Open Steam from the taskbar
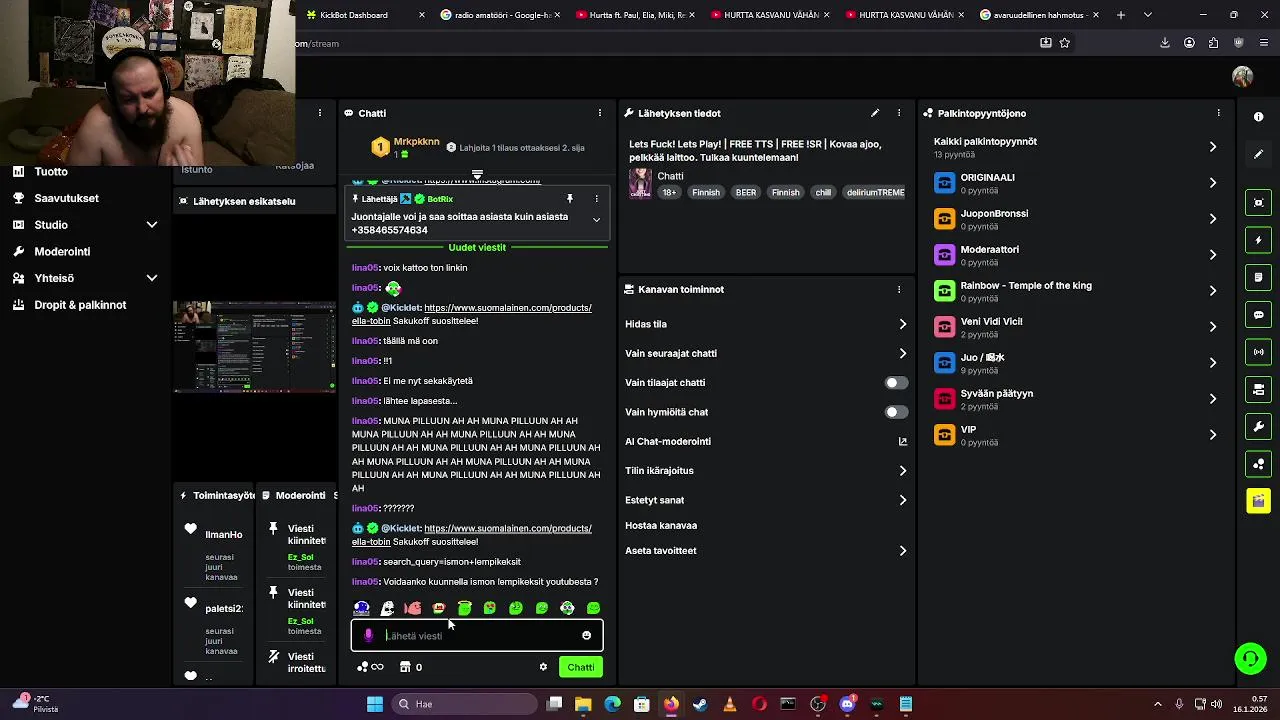The height and width of the screenshot is (720, 1280). (x=700, y=704)
